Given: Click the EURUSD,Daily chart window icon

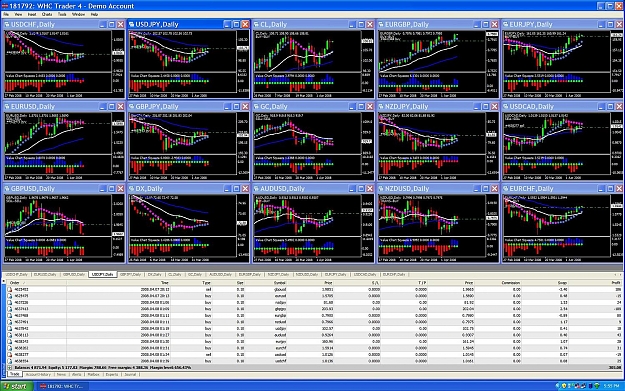Looking at the screenshot, I should 7,106.
